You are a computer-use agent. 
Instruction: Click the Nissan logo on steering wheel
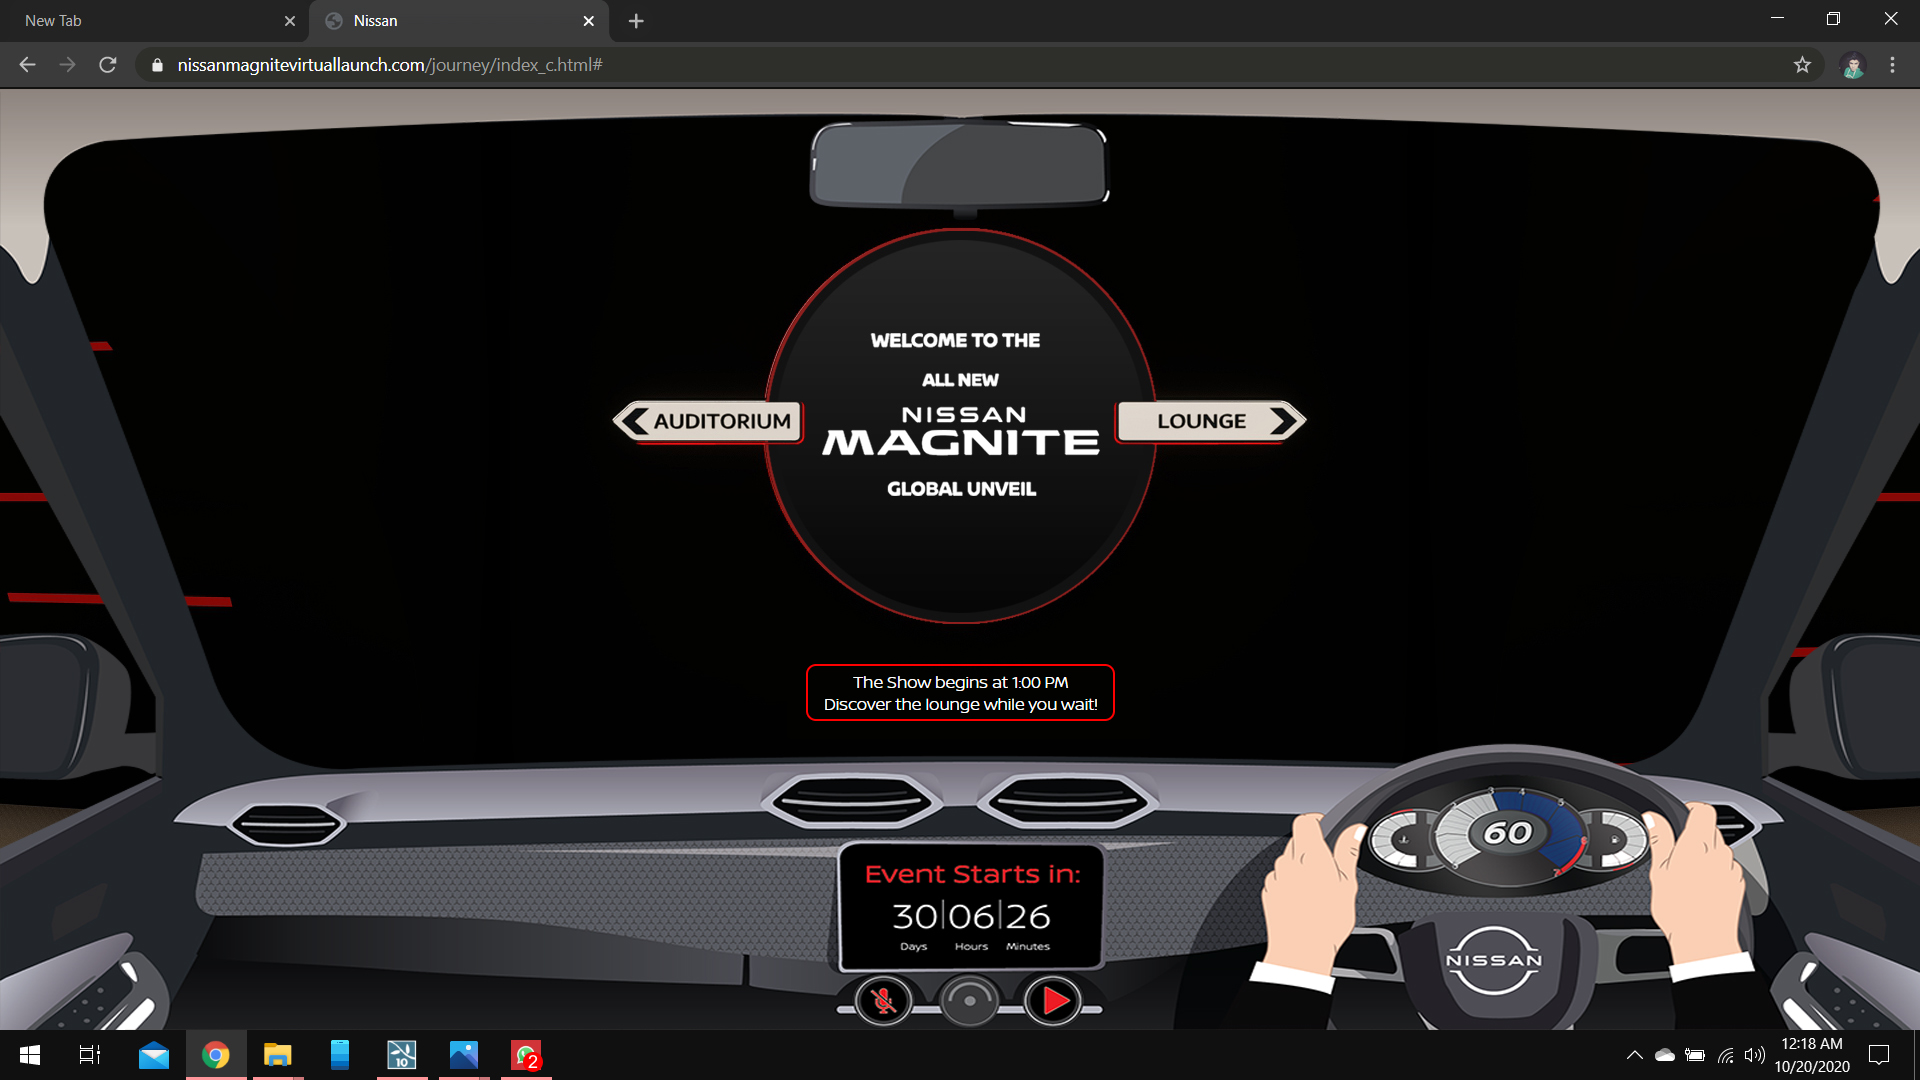pos(1494,960)
